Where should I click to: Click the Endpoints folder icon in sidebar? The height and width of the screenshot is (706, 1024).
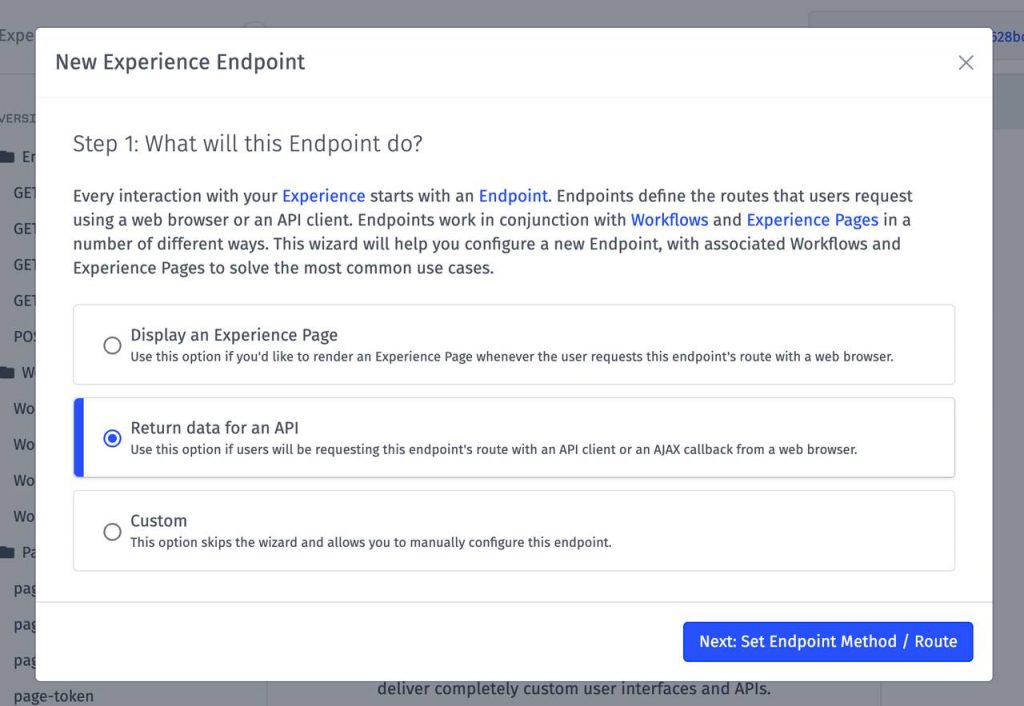point(8,157)
